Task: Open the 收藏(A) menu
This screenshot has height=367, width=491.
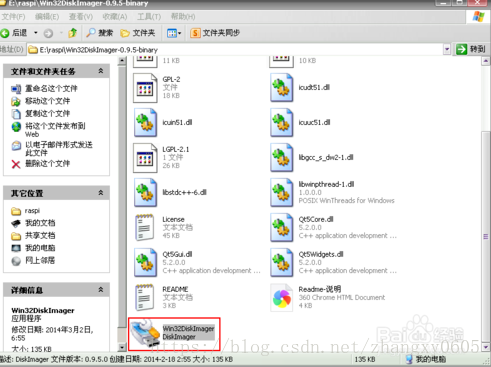Action: tap(115, 16)
